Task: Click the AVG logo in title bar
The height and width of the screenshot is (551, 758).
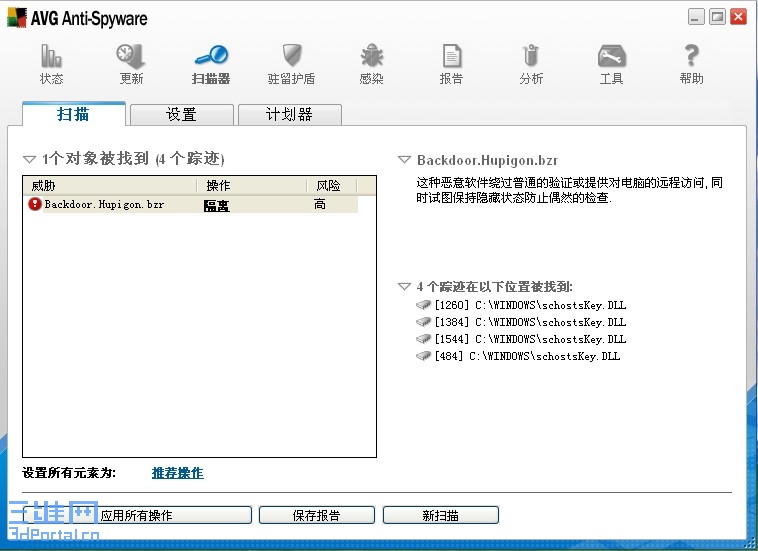Action: (17, 18)
